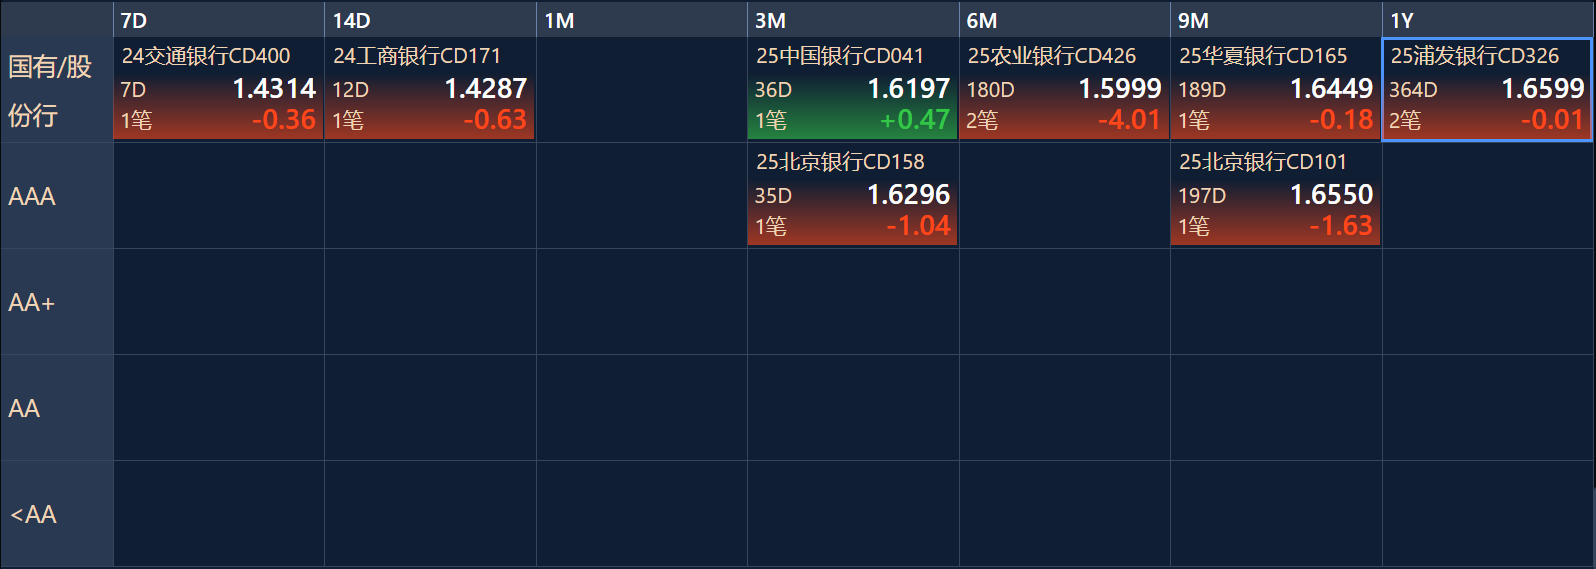Click the yield value 1.6296
This screenshot has height=569, width=1596.
coord(908,195)
